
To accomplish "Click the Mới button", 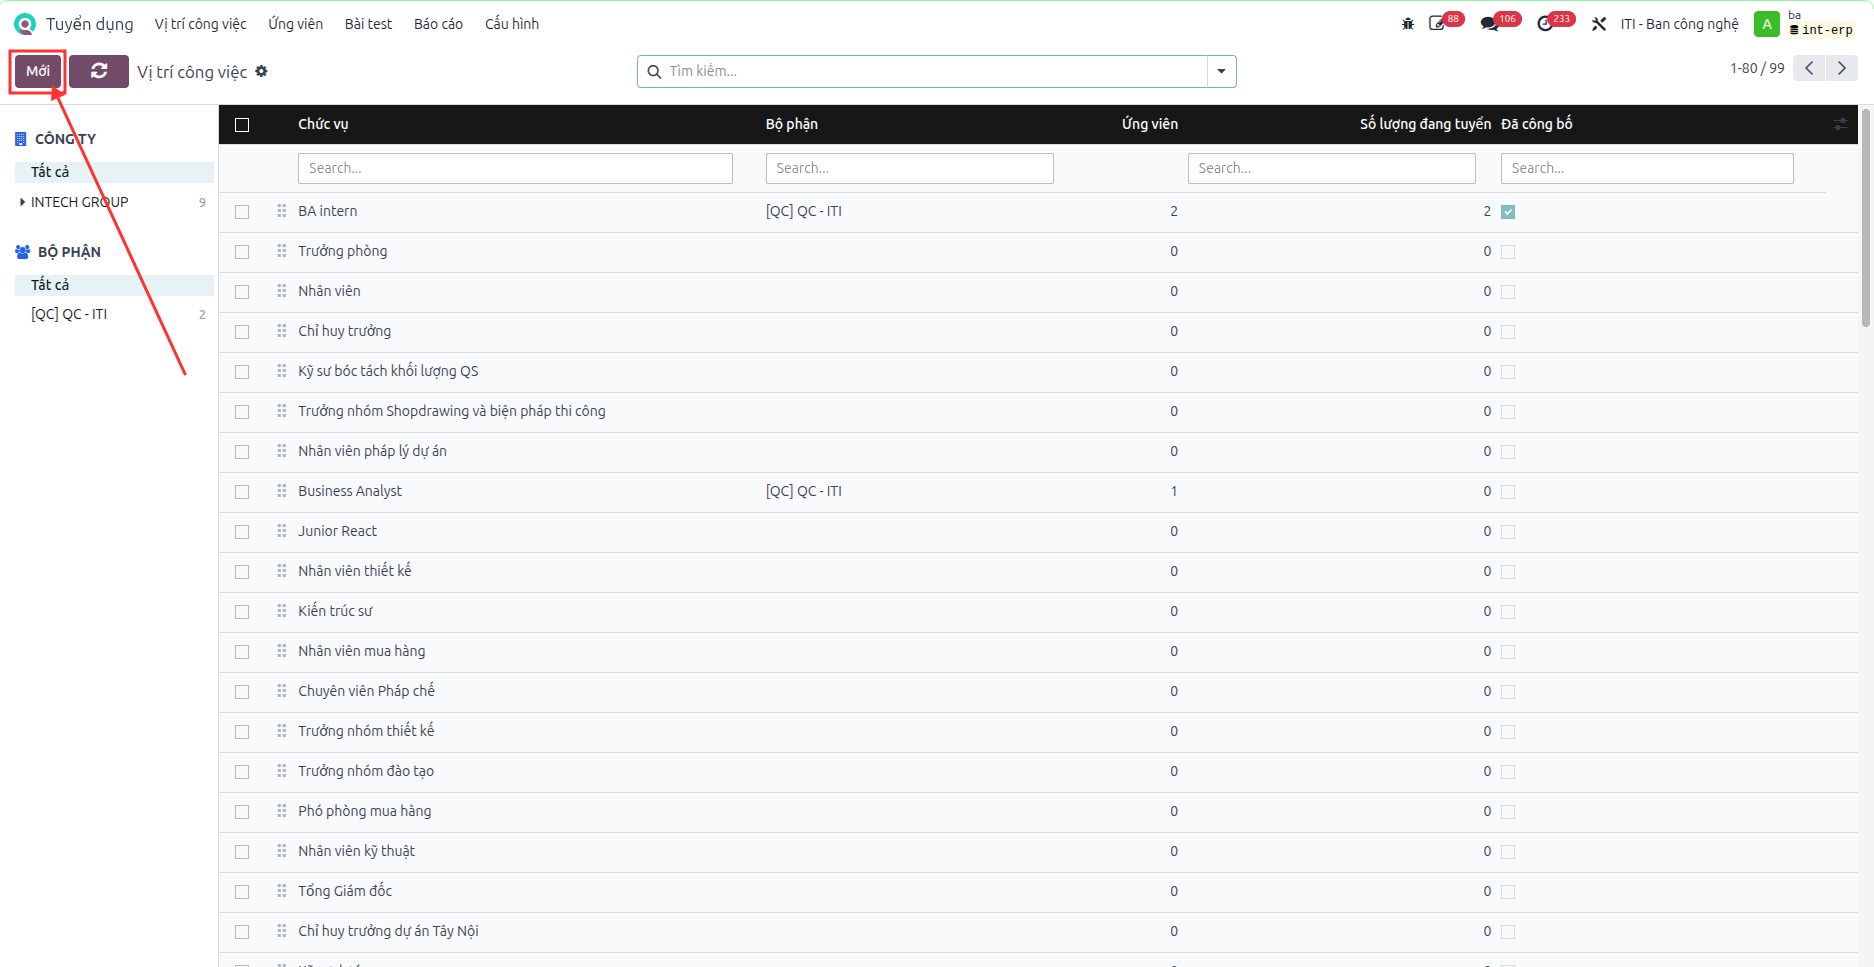I will pyautogui.click(x=38, y=71).
